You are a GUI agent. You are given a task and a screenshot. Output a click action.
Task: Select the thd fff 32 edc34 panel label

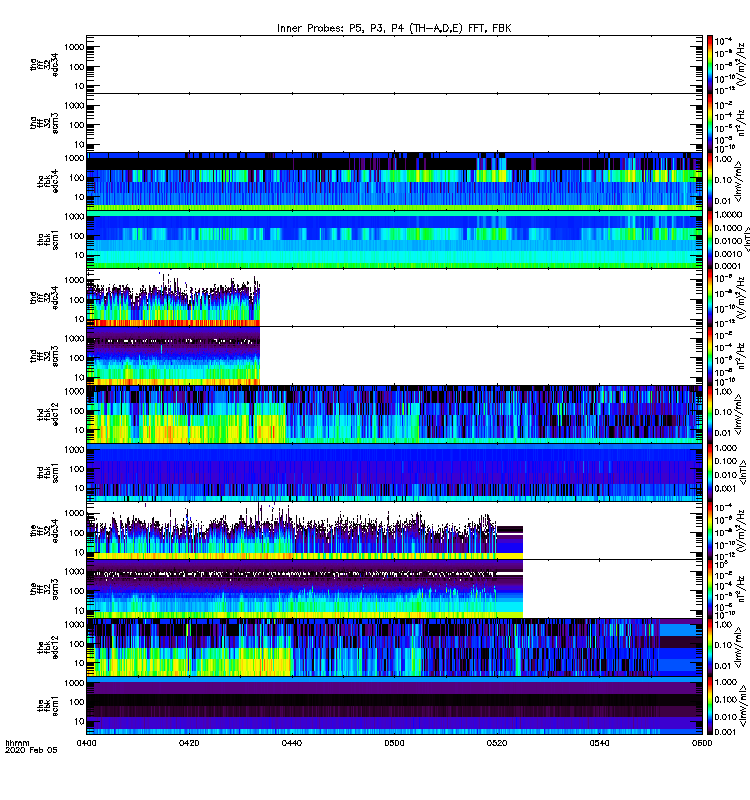click(44, 297)
